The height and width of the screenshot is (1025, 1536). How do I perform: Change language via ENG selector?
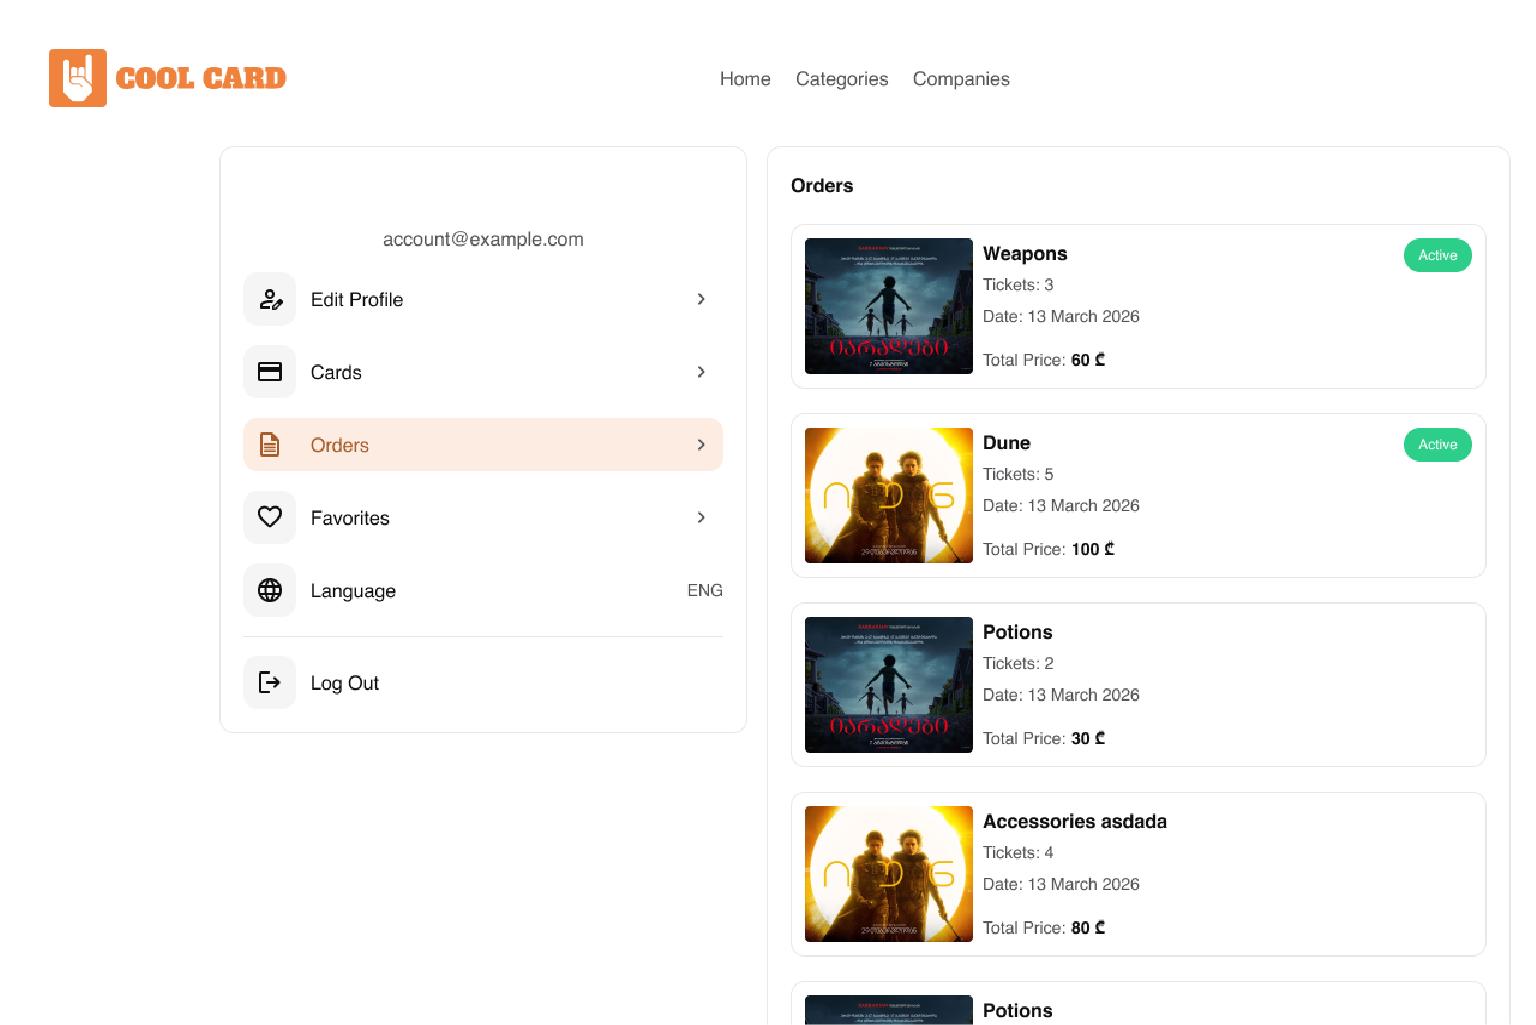[705, 590]
